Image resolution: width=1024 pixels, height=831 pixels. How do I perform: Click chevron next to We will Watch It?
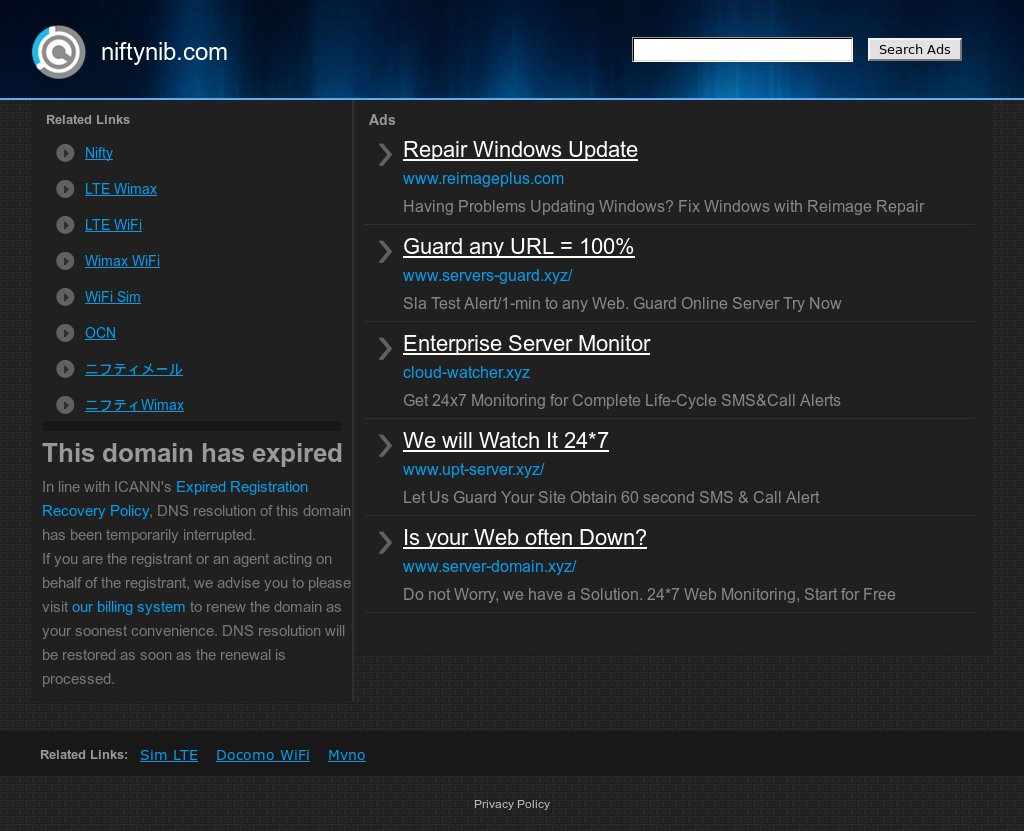pyautogui.click(x=385, y=445)
